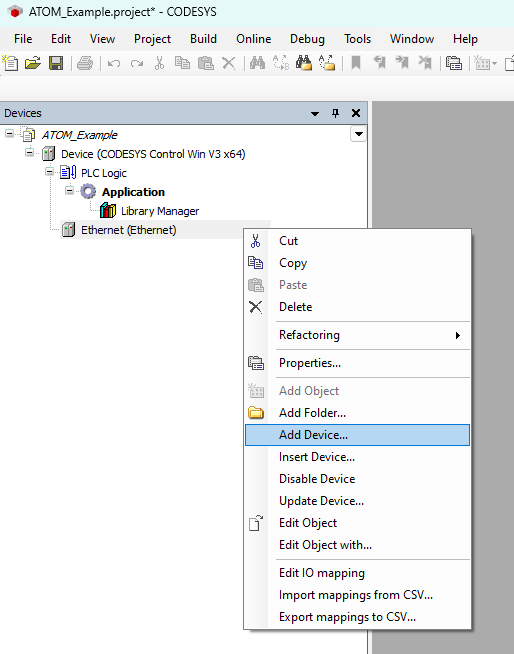Viewport: 514px width, 654px height.
Task: Click the Cut scissors toolbar icon
Action: (159, 63)
